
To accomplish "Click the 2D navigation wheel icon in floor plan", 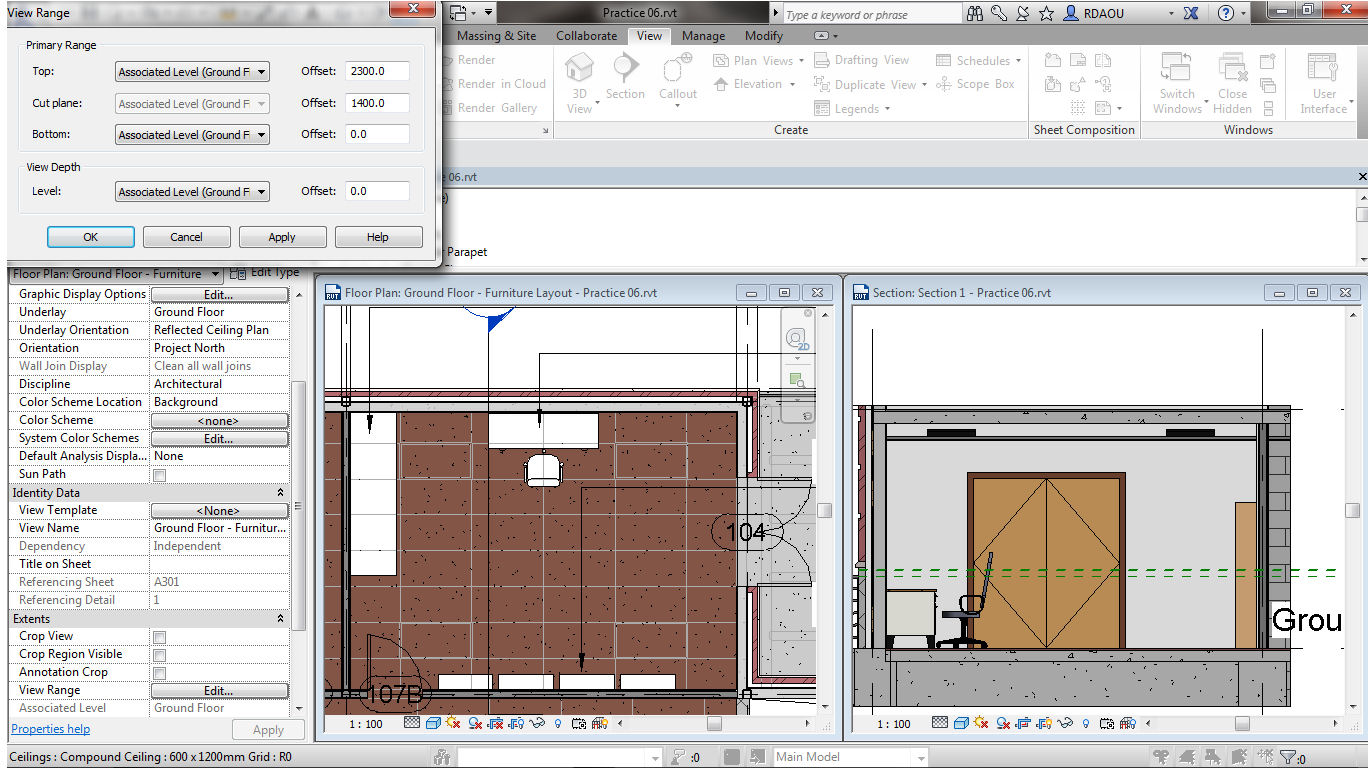I will click(x=797, y=338).
